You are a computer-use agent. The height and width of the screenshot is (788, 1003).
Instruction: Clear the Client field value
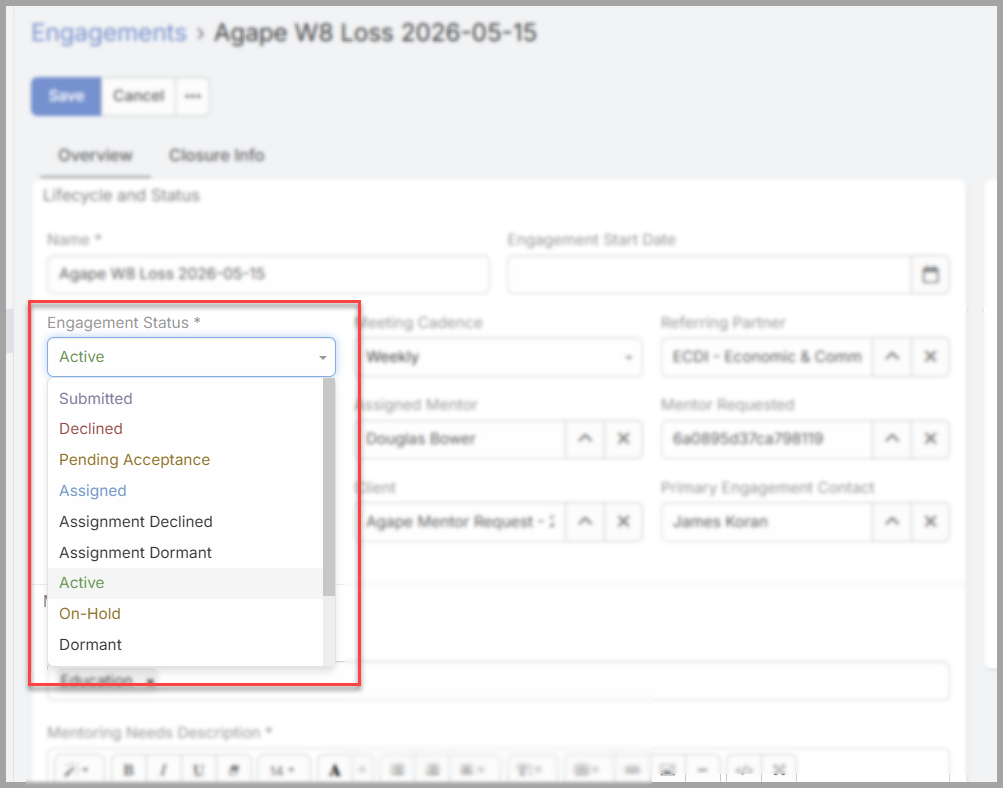[x=623, y=522]
